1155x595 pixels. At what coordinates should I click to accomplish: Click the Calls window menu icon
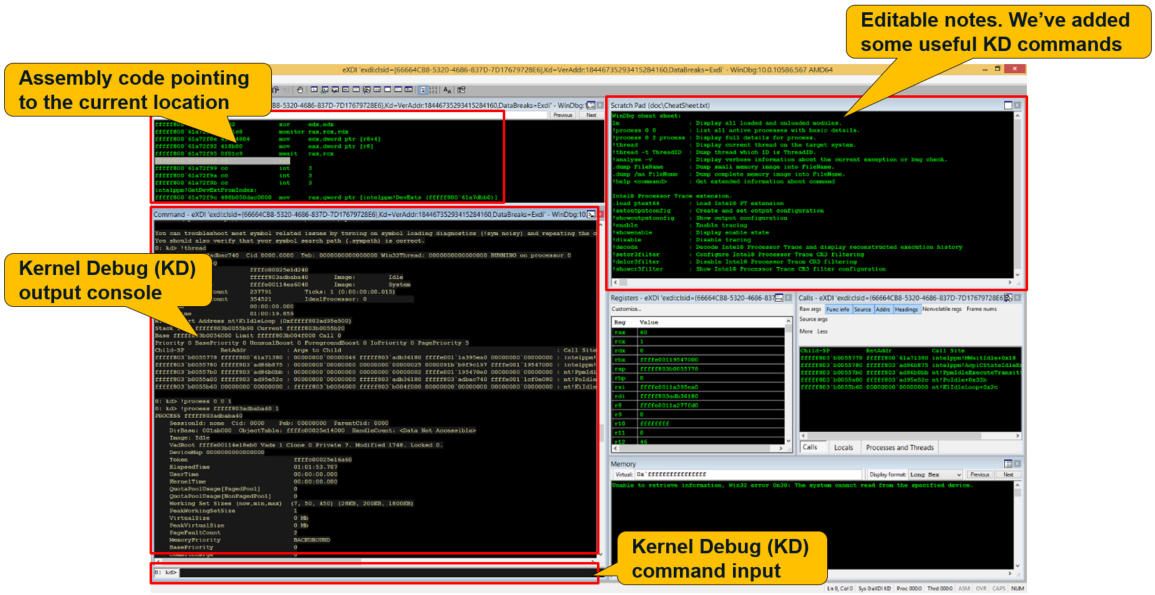(1008, 298)
